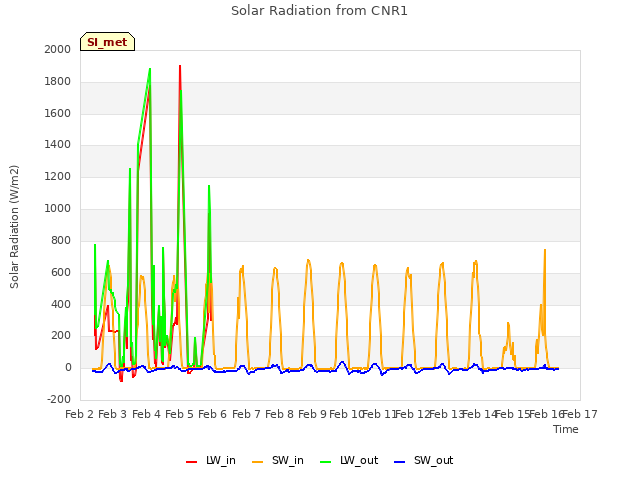Click the Feb 9 x-axis label
The width and height of the screenshot is (640, 480).
[x=312, y=414]
